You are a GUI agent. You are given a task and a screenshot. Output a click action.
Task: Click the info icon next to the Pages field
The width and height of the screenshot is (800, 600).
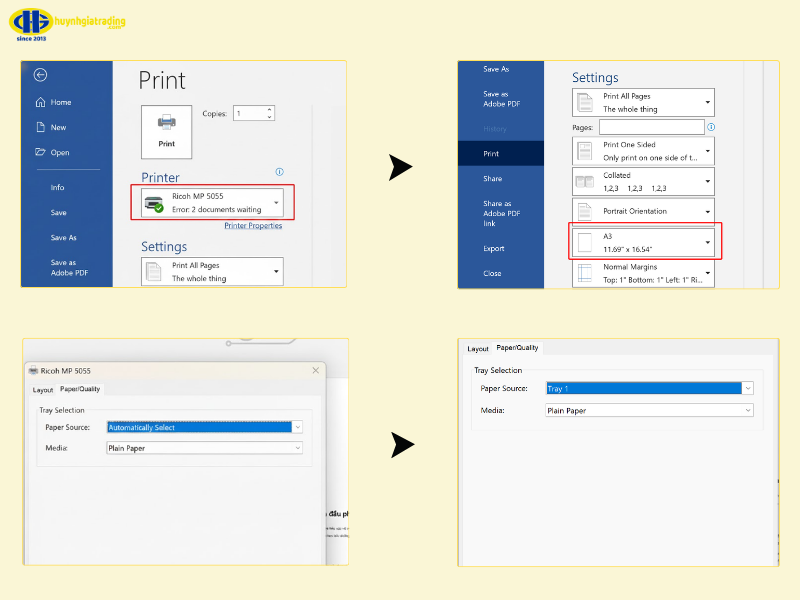[x=711, y=128]
